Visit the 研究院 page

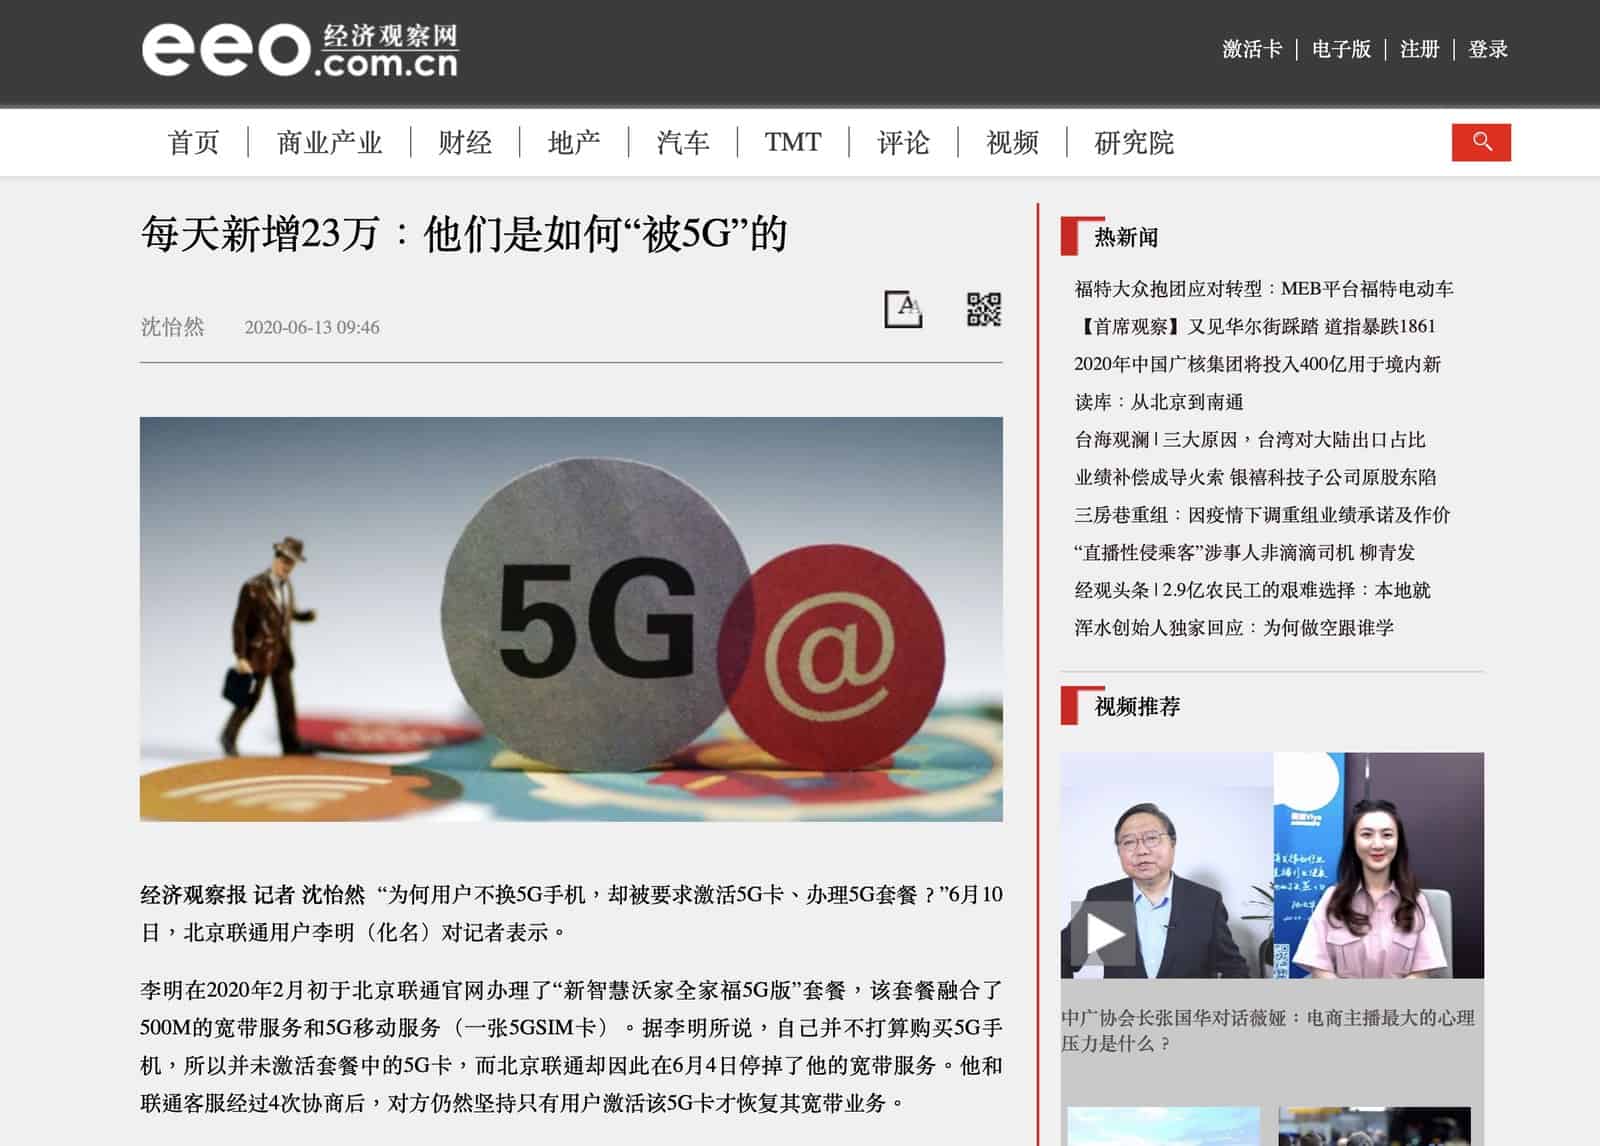click(x=1134, y=143)
